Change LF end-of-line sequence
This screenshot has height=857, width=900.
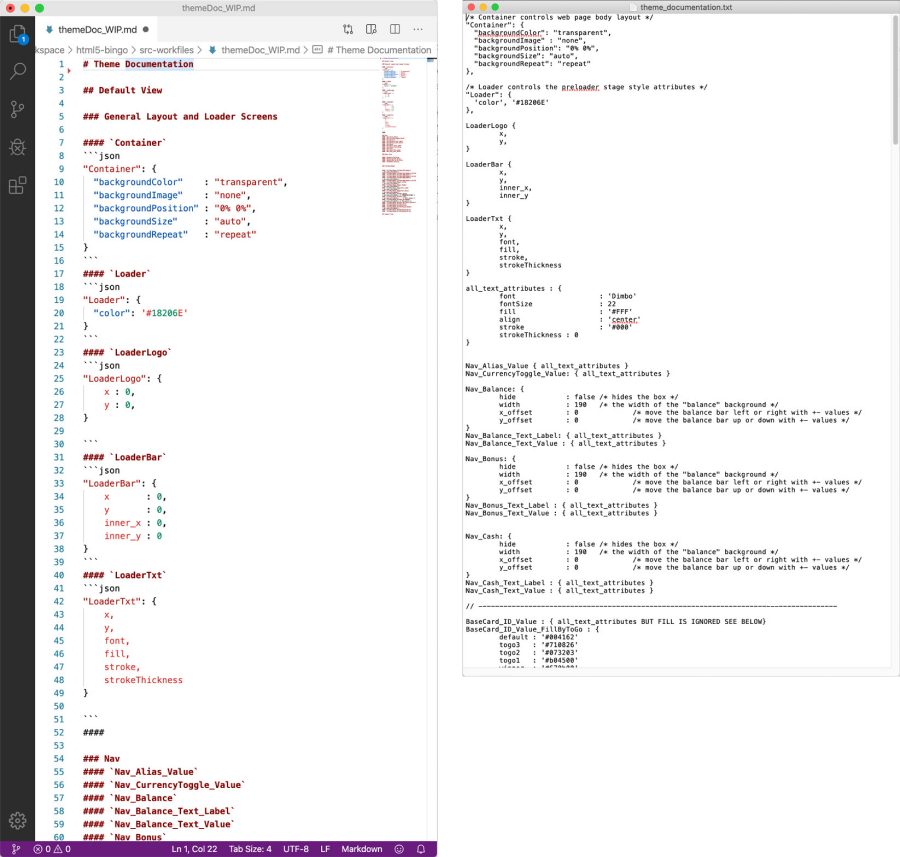[325, 849]
